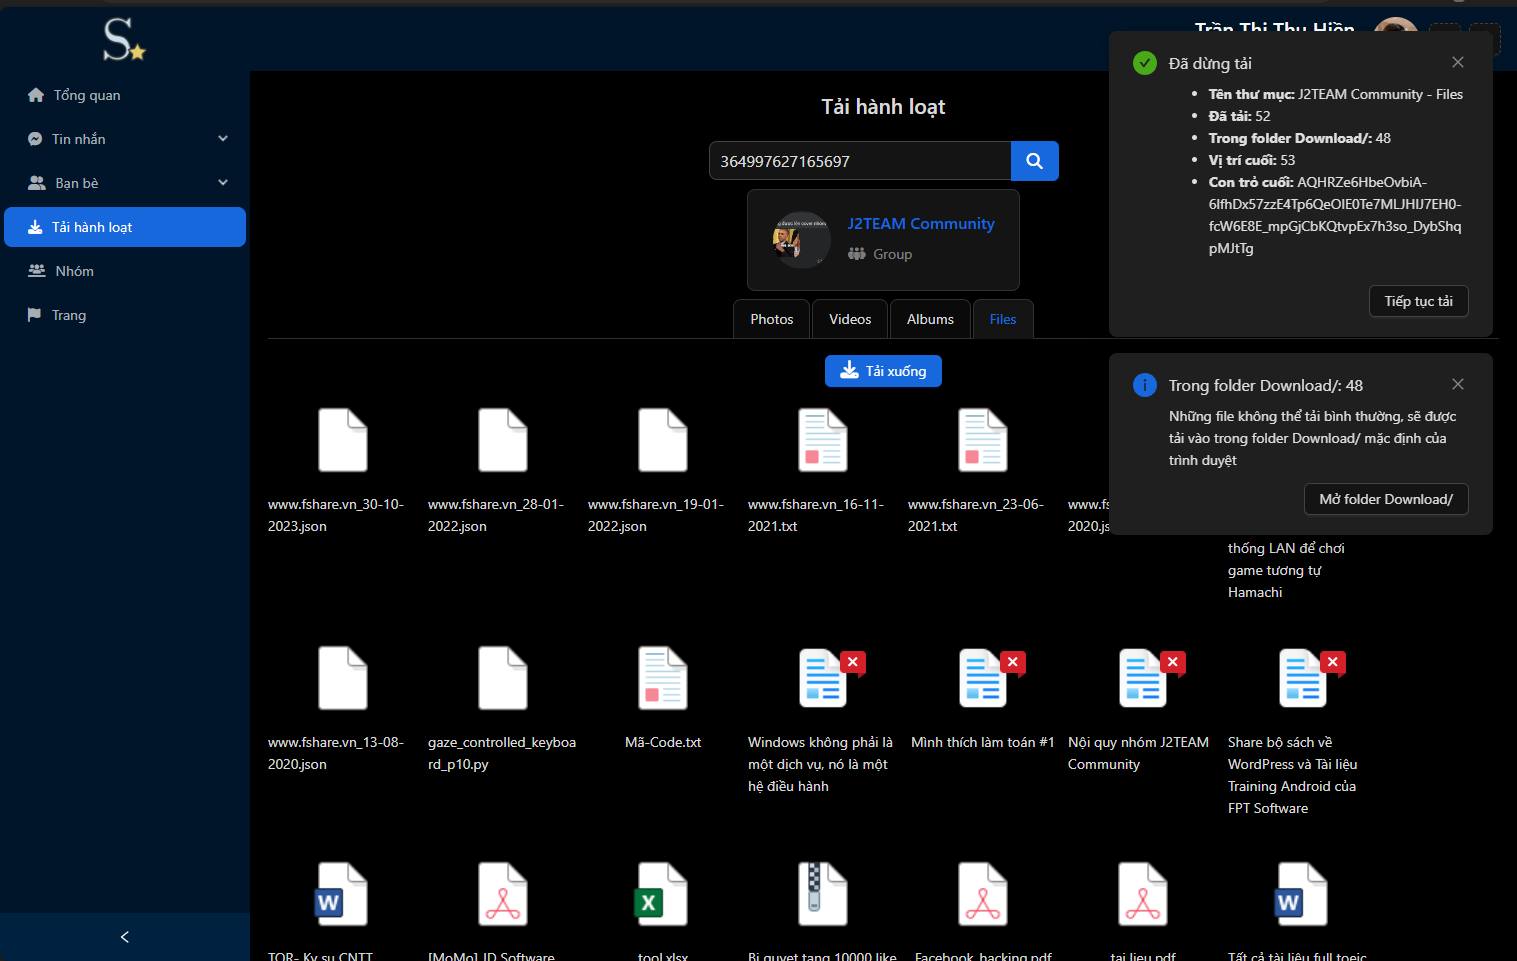Screen dimensions: 1517x961
Task: Click the Tiếp tục tải button
Action: click(1419, 301)
